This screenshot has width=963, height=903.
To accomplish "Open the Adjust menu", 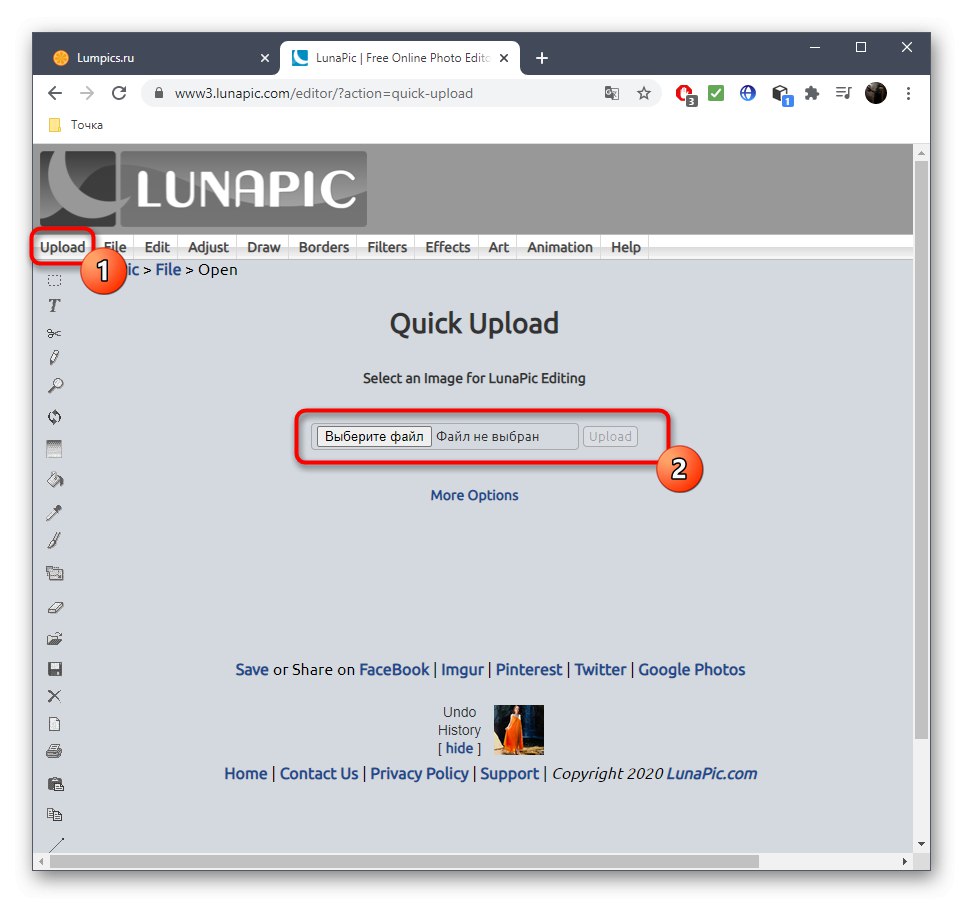I will 208,247.
